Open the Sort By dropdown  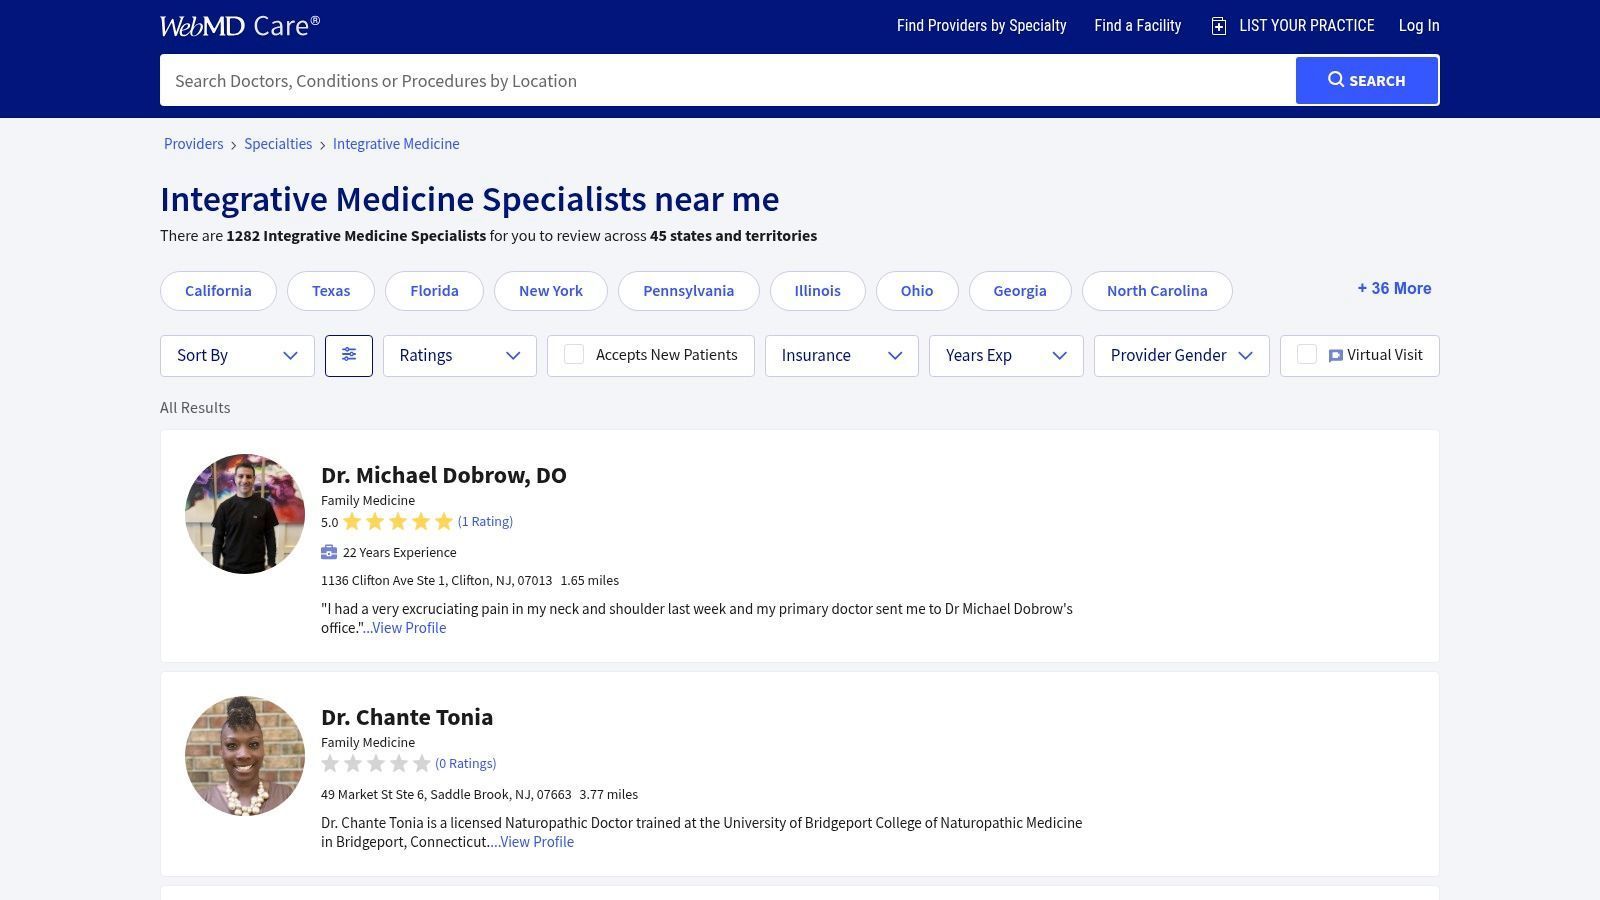(237, 355)
